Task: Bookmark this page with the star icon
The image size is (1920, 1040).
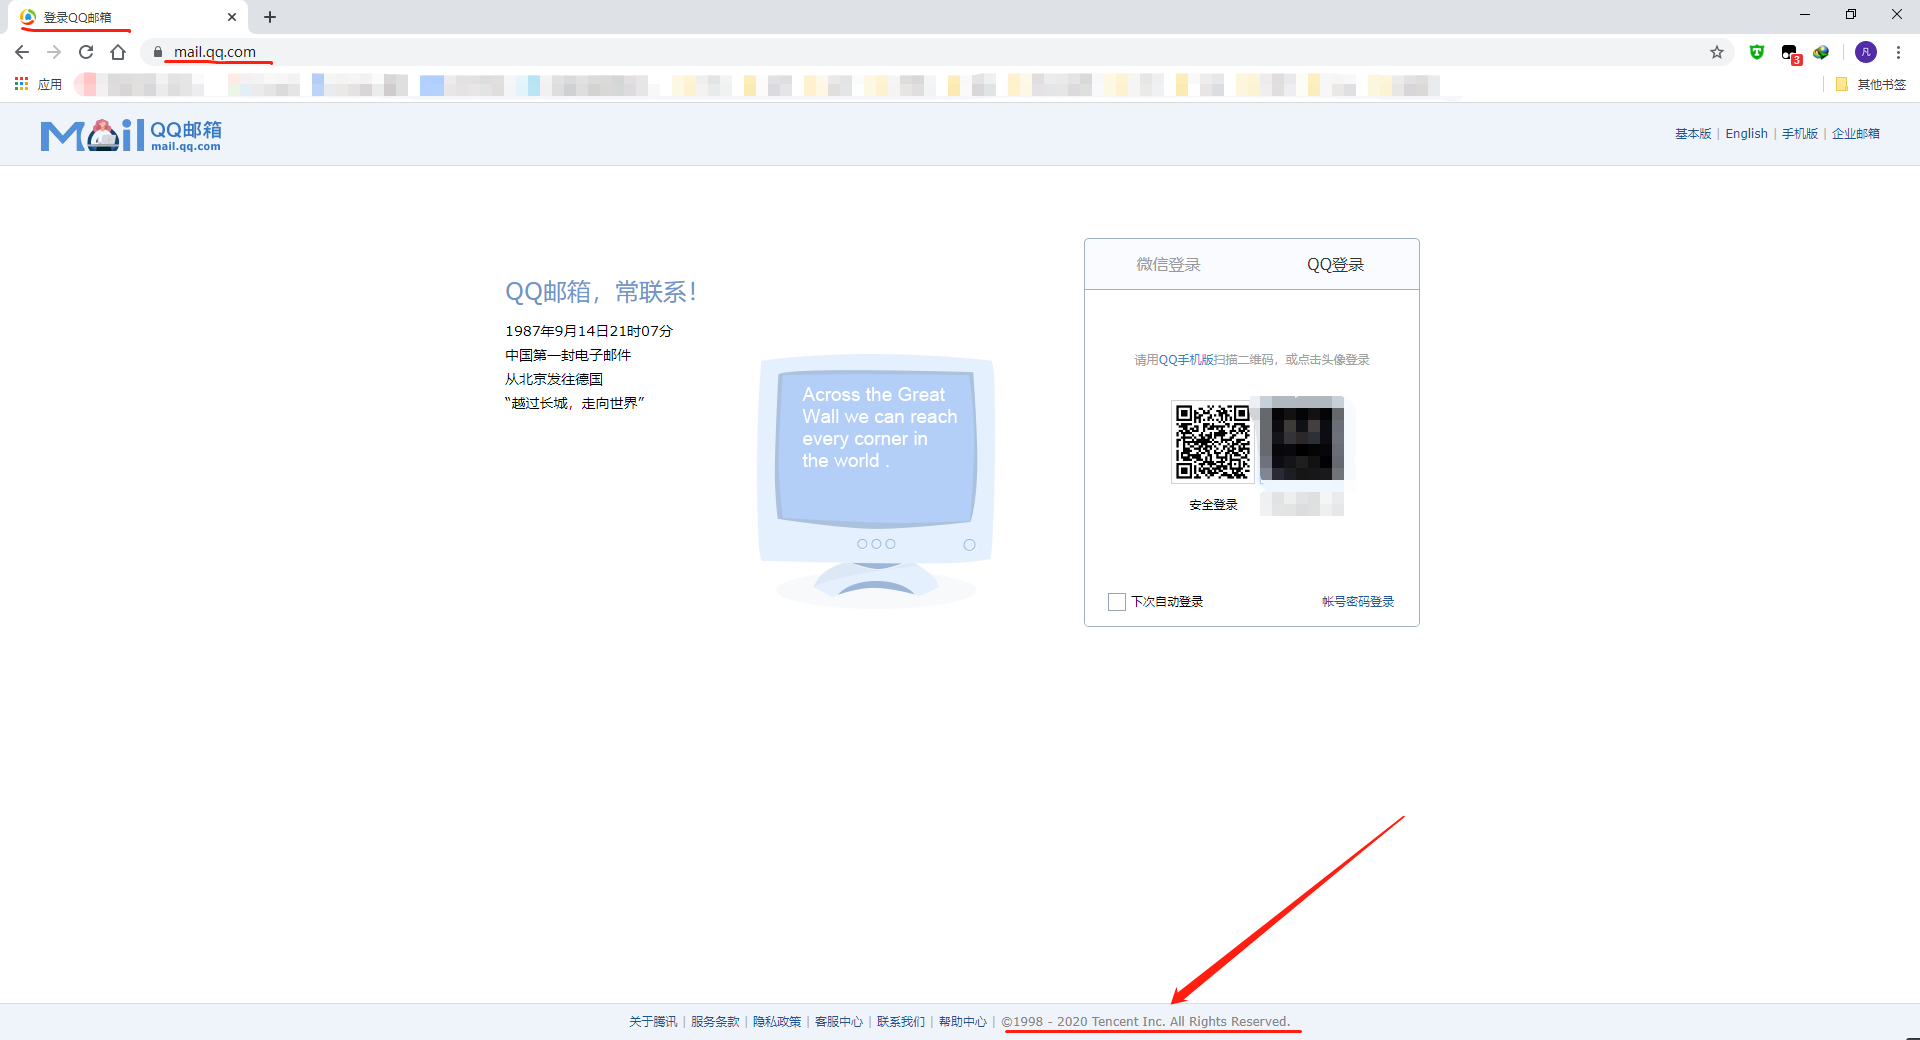Action: (1717, 52)
